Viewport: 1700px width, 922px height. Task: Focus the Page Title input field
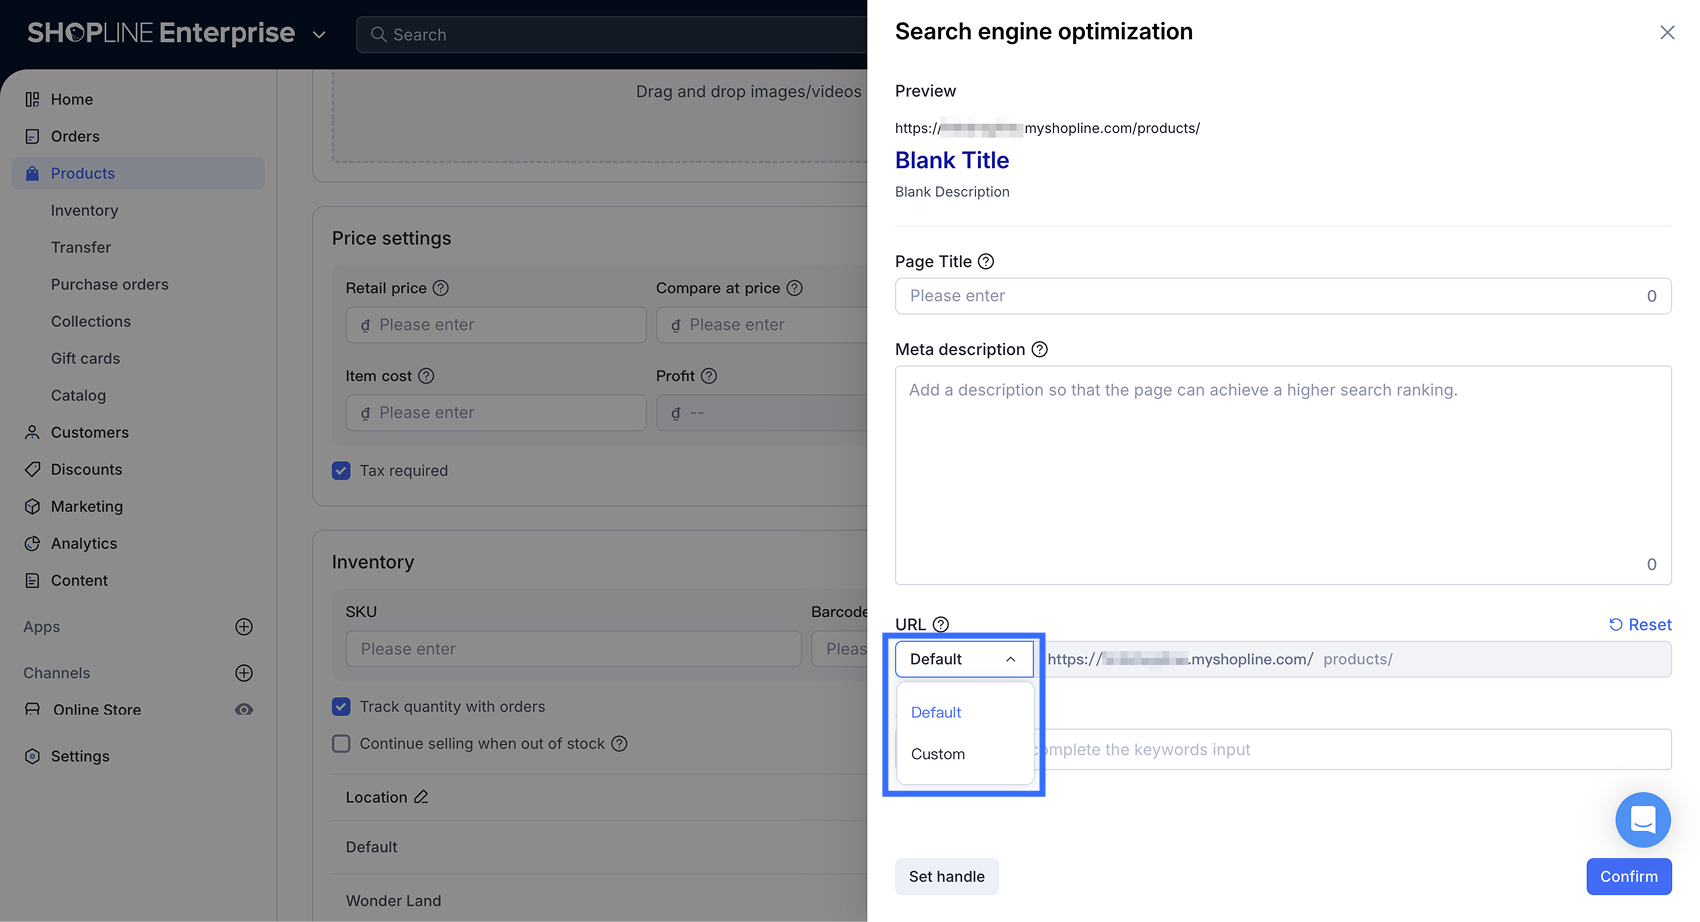point(1270,296)
